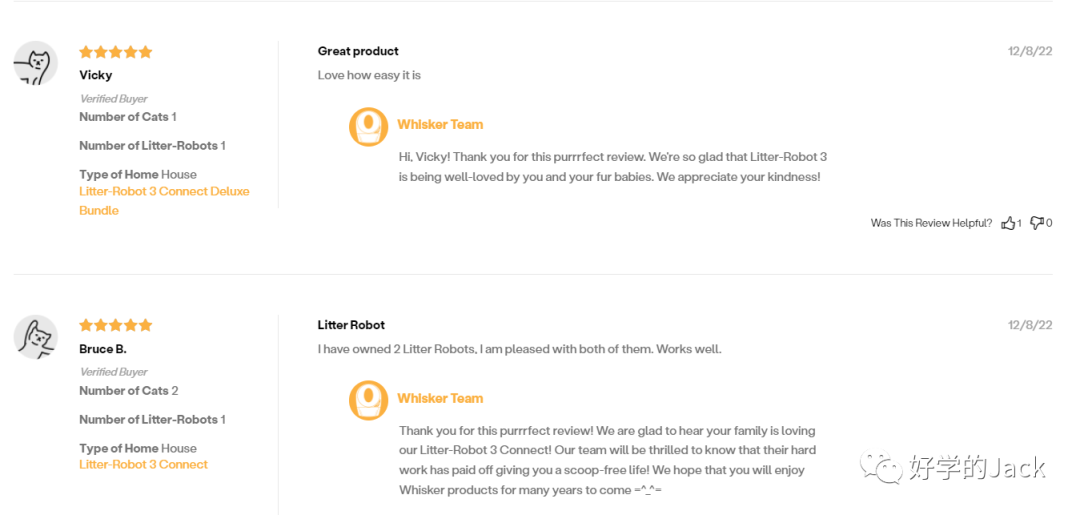The image size is (1080, 515).
Task: Click Vicky's cat avatar icon
Action: point(35,64)
